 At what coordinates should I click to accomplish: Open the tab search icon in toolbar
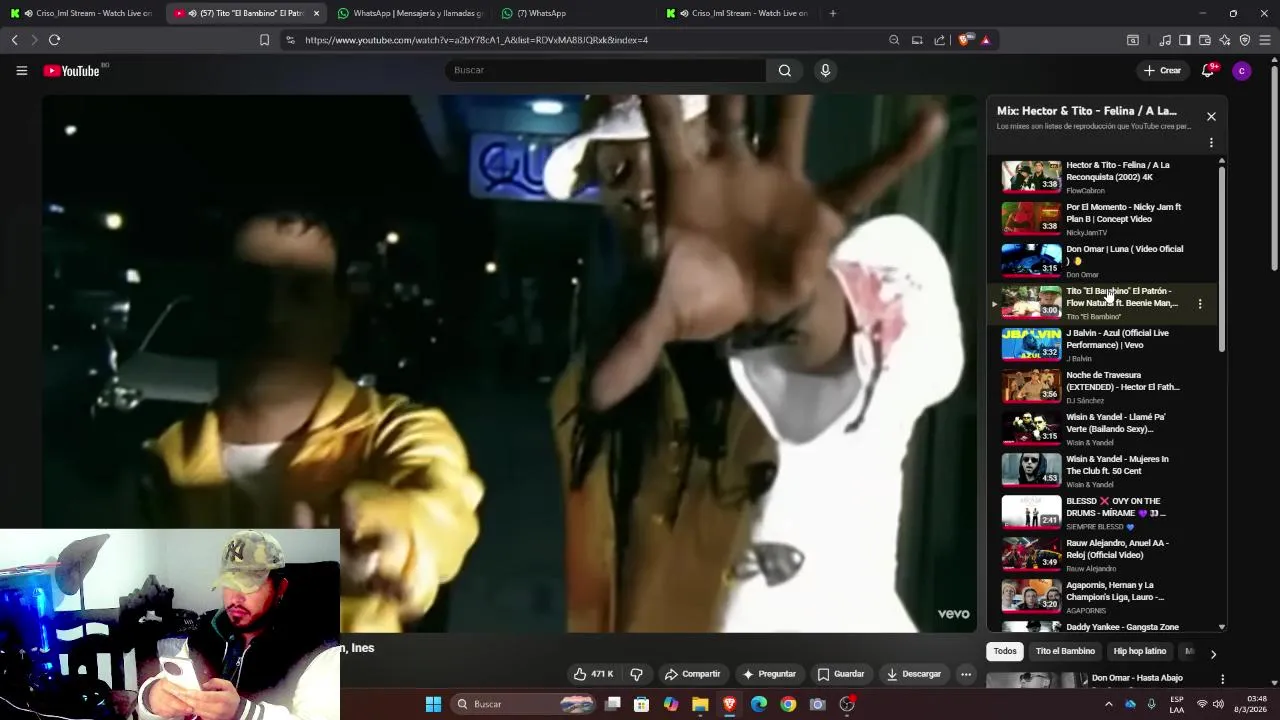[x=1133, y=40]
